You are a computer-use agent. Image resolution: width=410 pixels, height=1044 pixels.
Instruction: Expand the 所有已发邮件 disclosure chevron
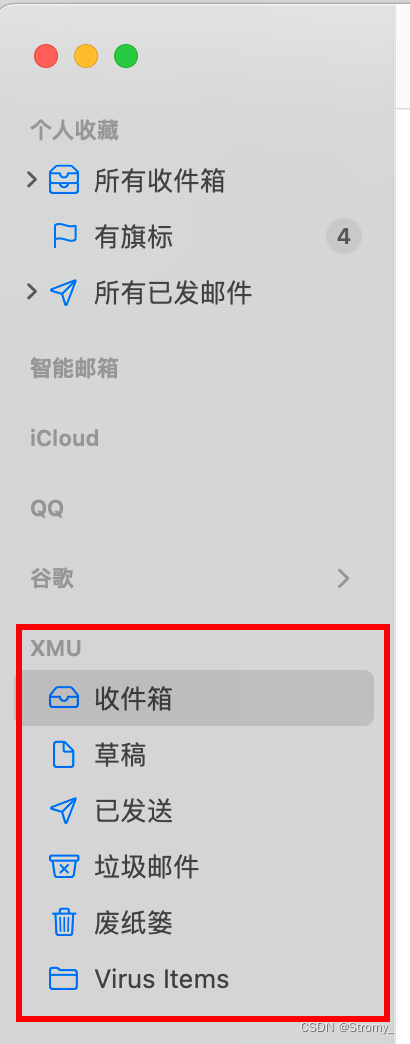tap(31, 292)
